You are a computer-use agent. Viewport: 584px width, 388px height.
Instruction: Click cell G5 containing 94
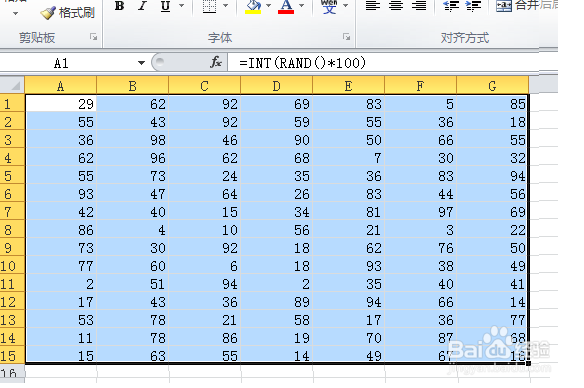click(492, 176)
